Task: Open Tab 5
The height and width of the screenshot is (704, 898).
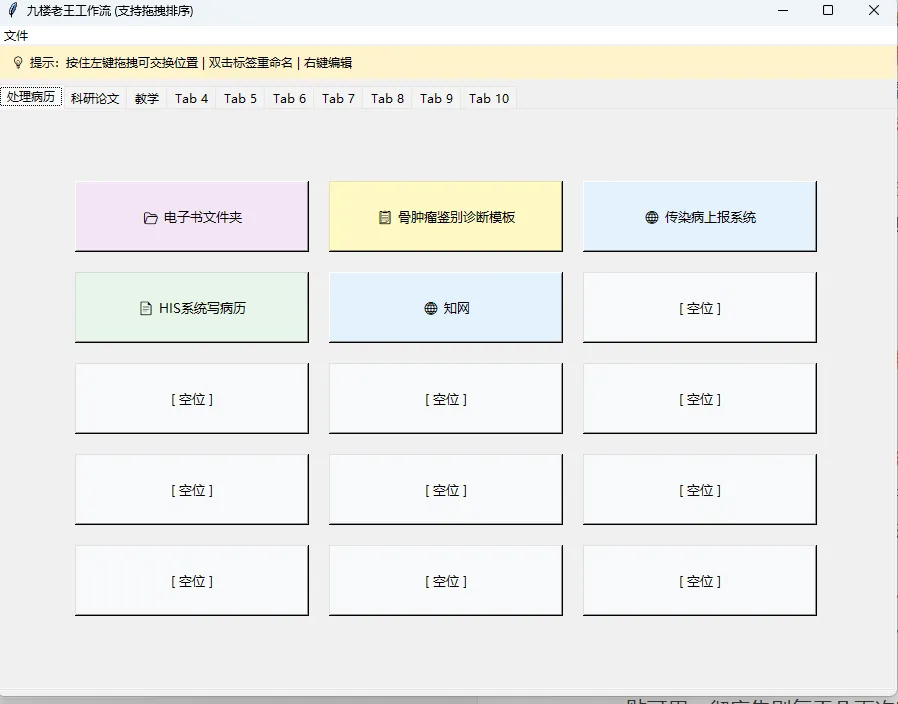Action: (241, 99)
